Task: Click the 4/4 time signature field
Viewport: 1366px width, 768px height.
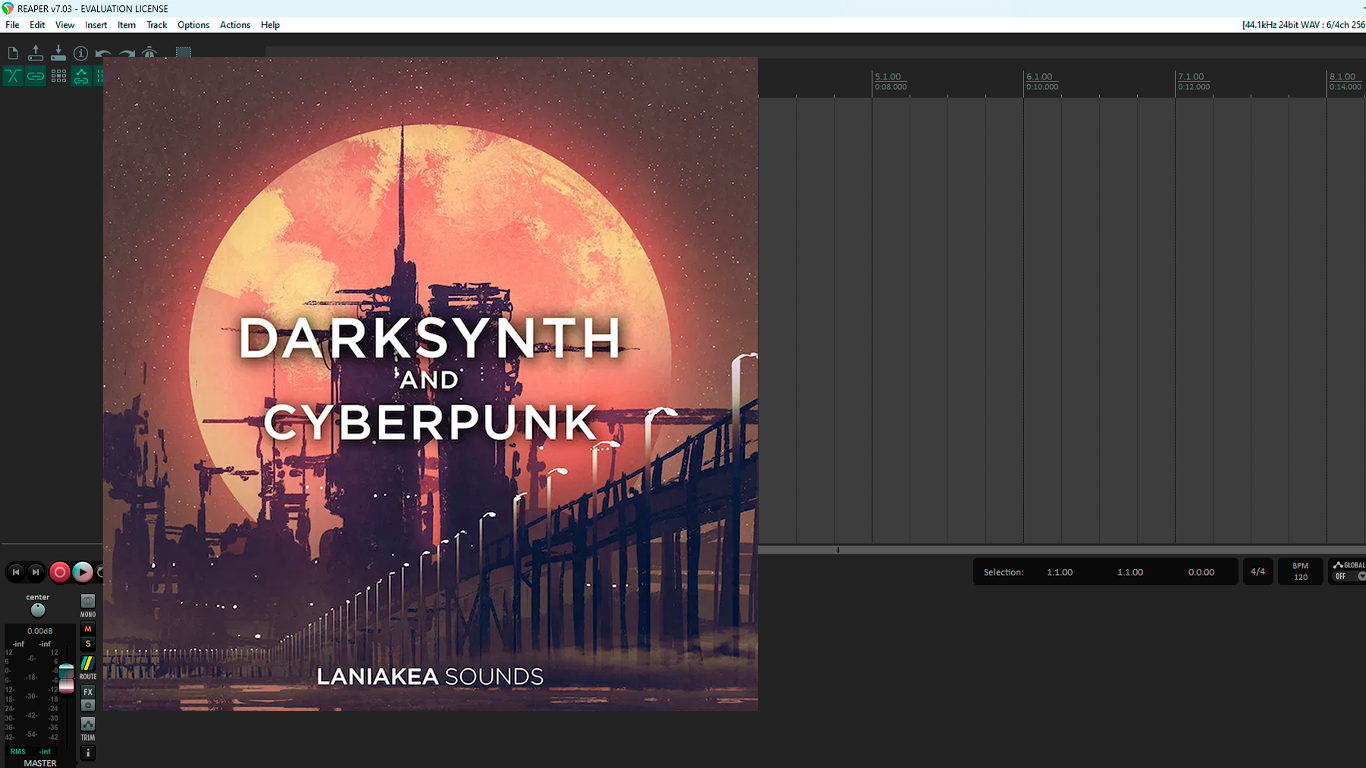Action: 1258,572
